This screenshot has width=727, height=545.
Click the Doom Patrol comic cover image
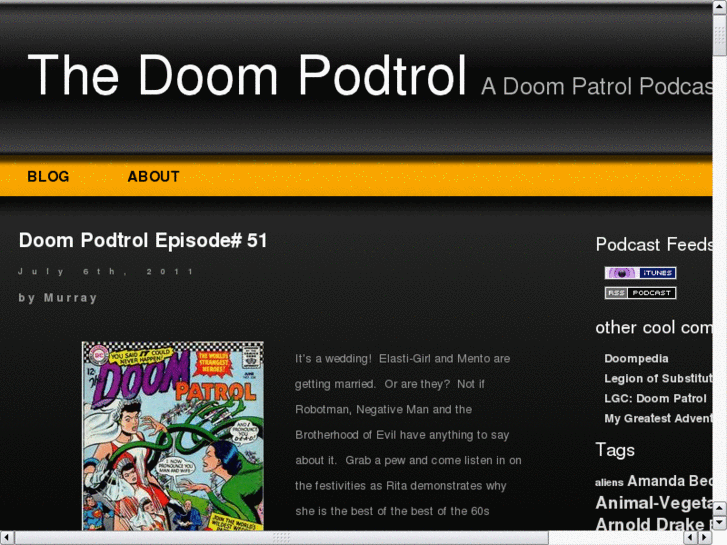tap(172, 436)
